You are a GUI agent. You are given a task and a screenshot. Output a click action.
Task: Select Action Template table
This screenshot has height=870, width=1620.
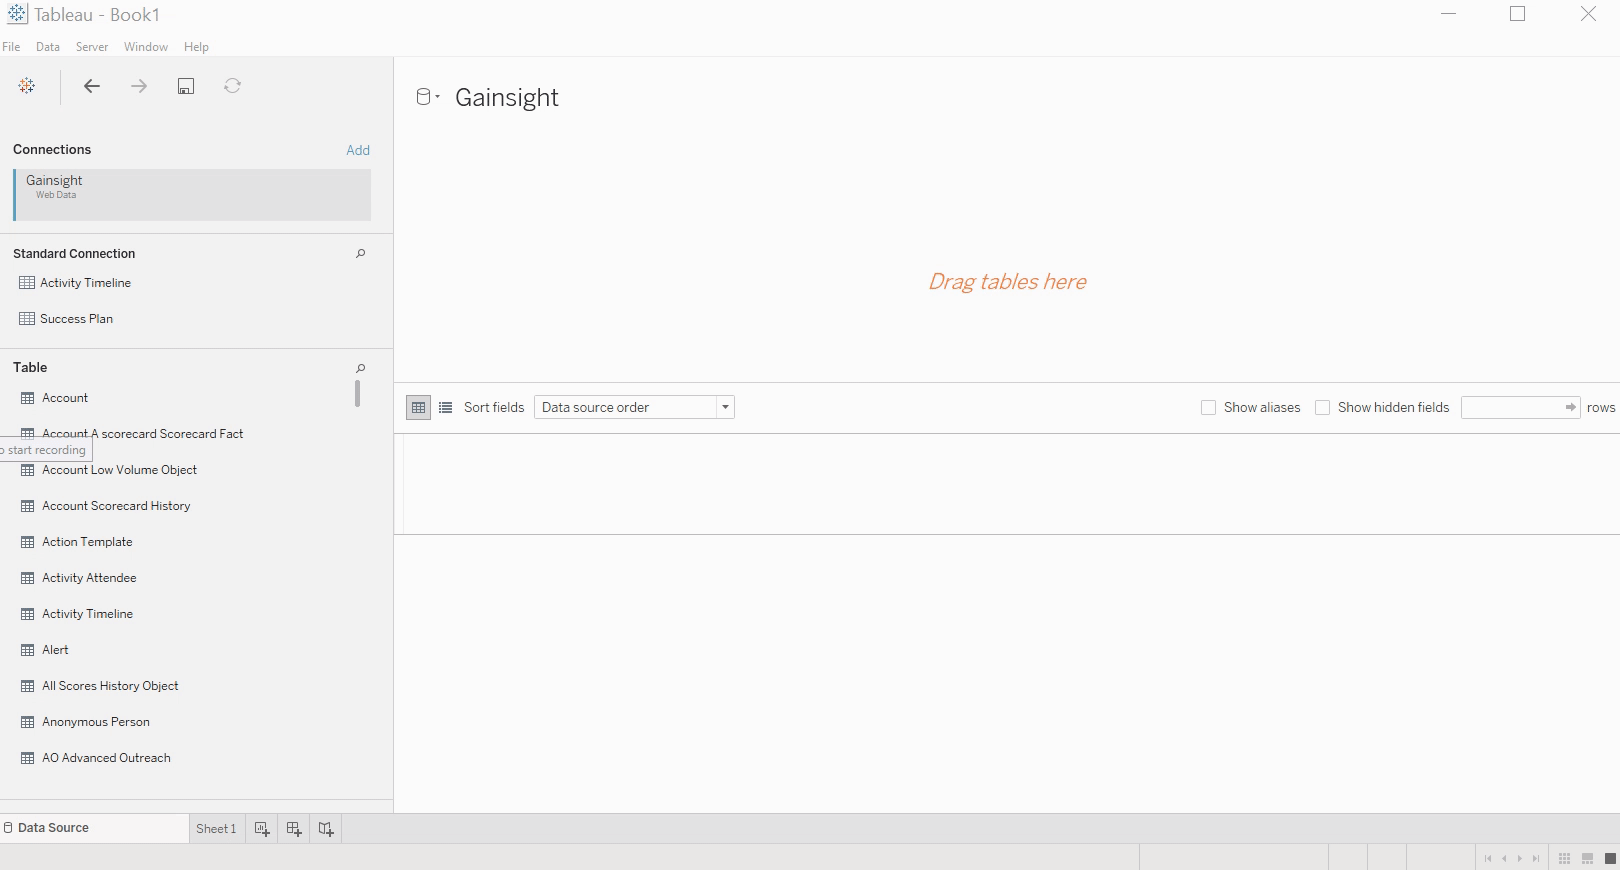tap(87, 542)
